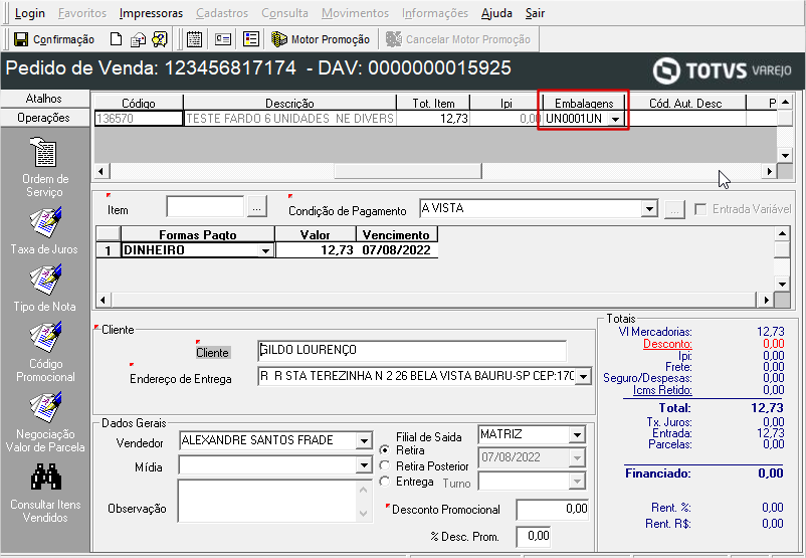Click the Descrição column header

290,103
